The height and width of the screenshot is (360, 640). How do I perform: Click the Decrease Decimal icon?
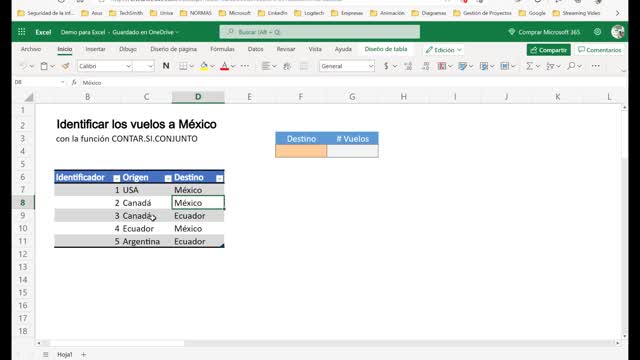[x=426, y=66]
